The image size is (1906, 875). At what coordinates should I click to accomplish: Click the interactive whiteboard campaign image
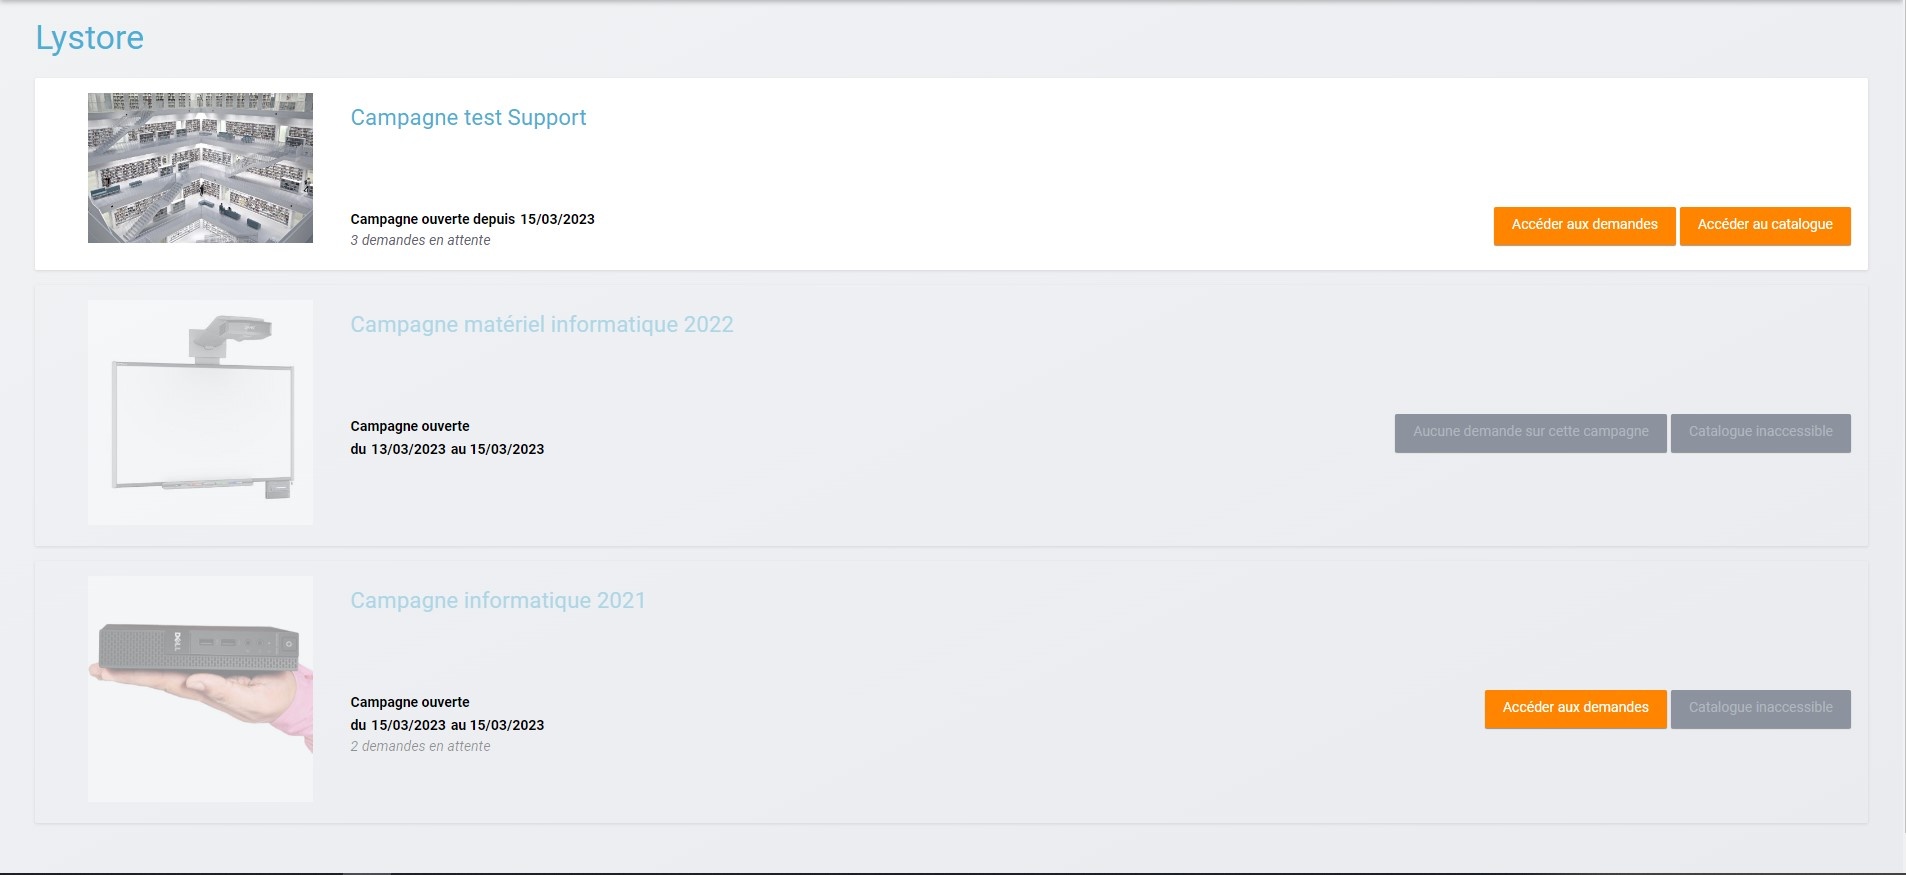200,412
